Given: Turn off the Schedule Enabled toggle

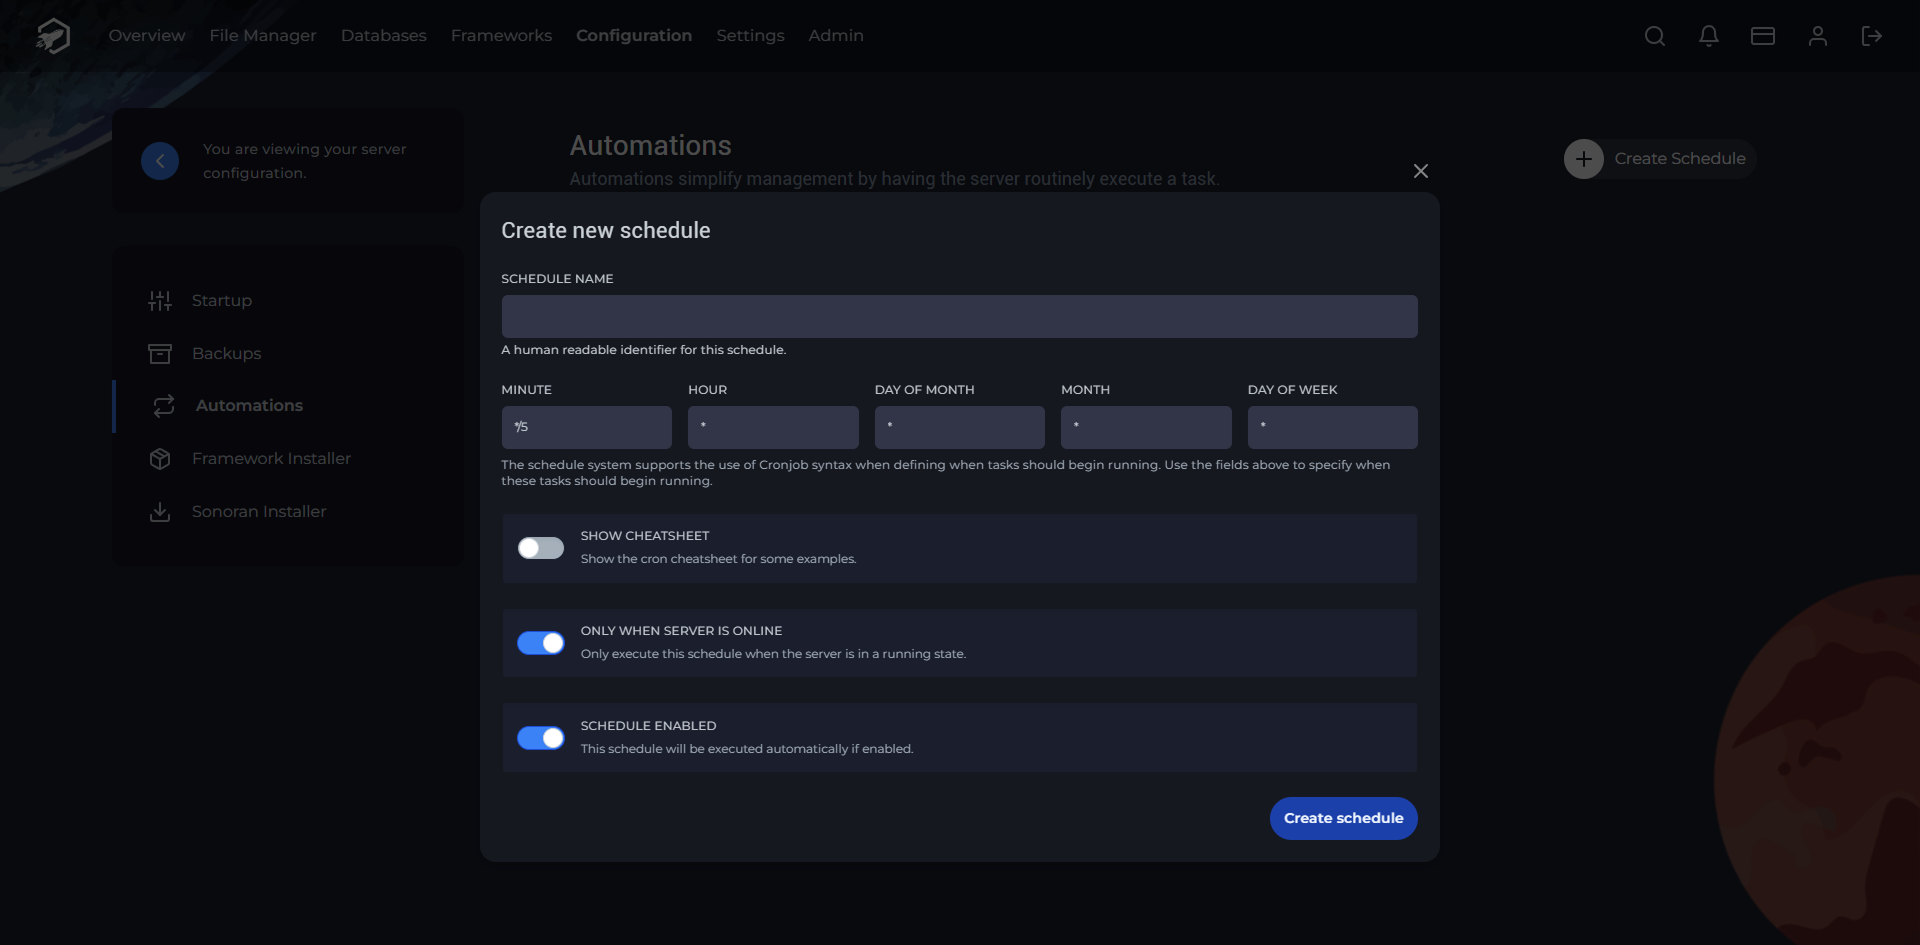Looking at the screenshot, I should [x=541, y=738].
